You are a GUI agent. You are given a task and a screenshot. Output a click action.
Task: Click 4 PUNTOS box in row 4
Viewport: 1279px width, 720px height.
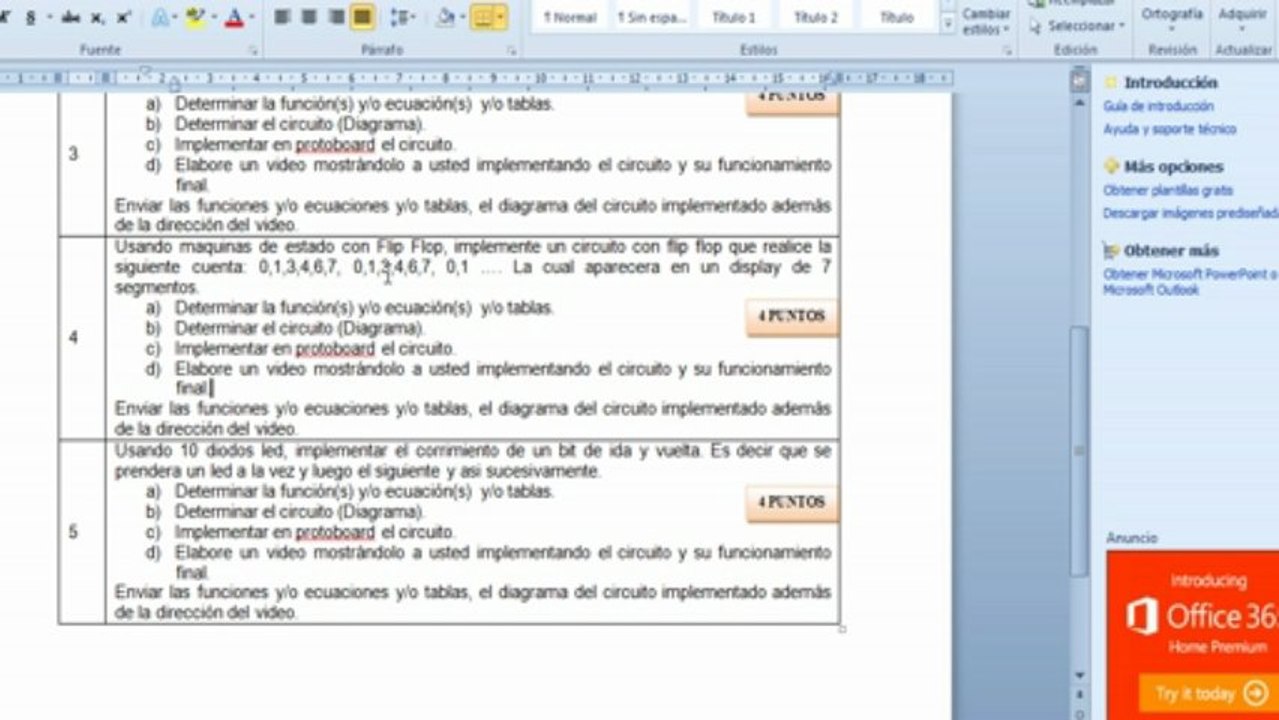(x=792, y=317)
